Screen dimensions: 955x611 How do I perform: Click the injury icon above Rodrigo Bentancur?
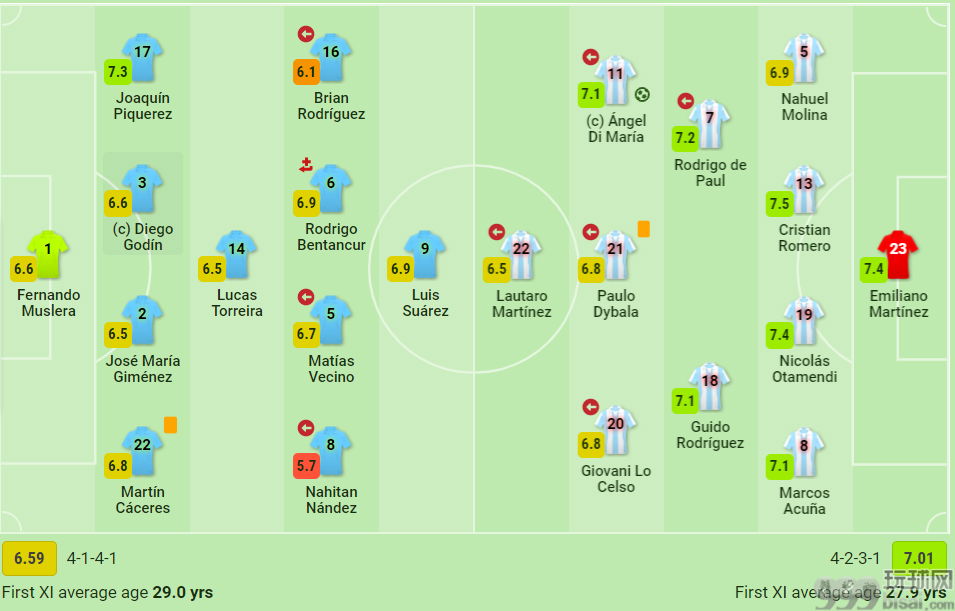(306, 164)
